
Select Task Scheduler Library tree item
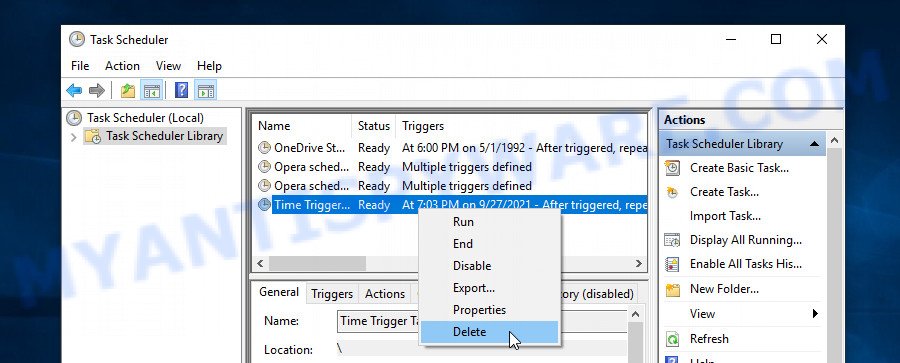point(164,136)
